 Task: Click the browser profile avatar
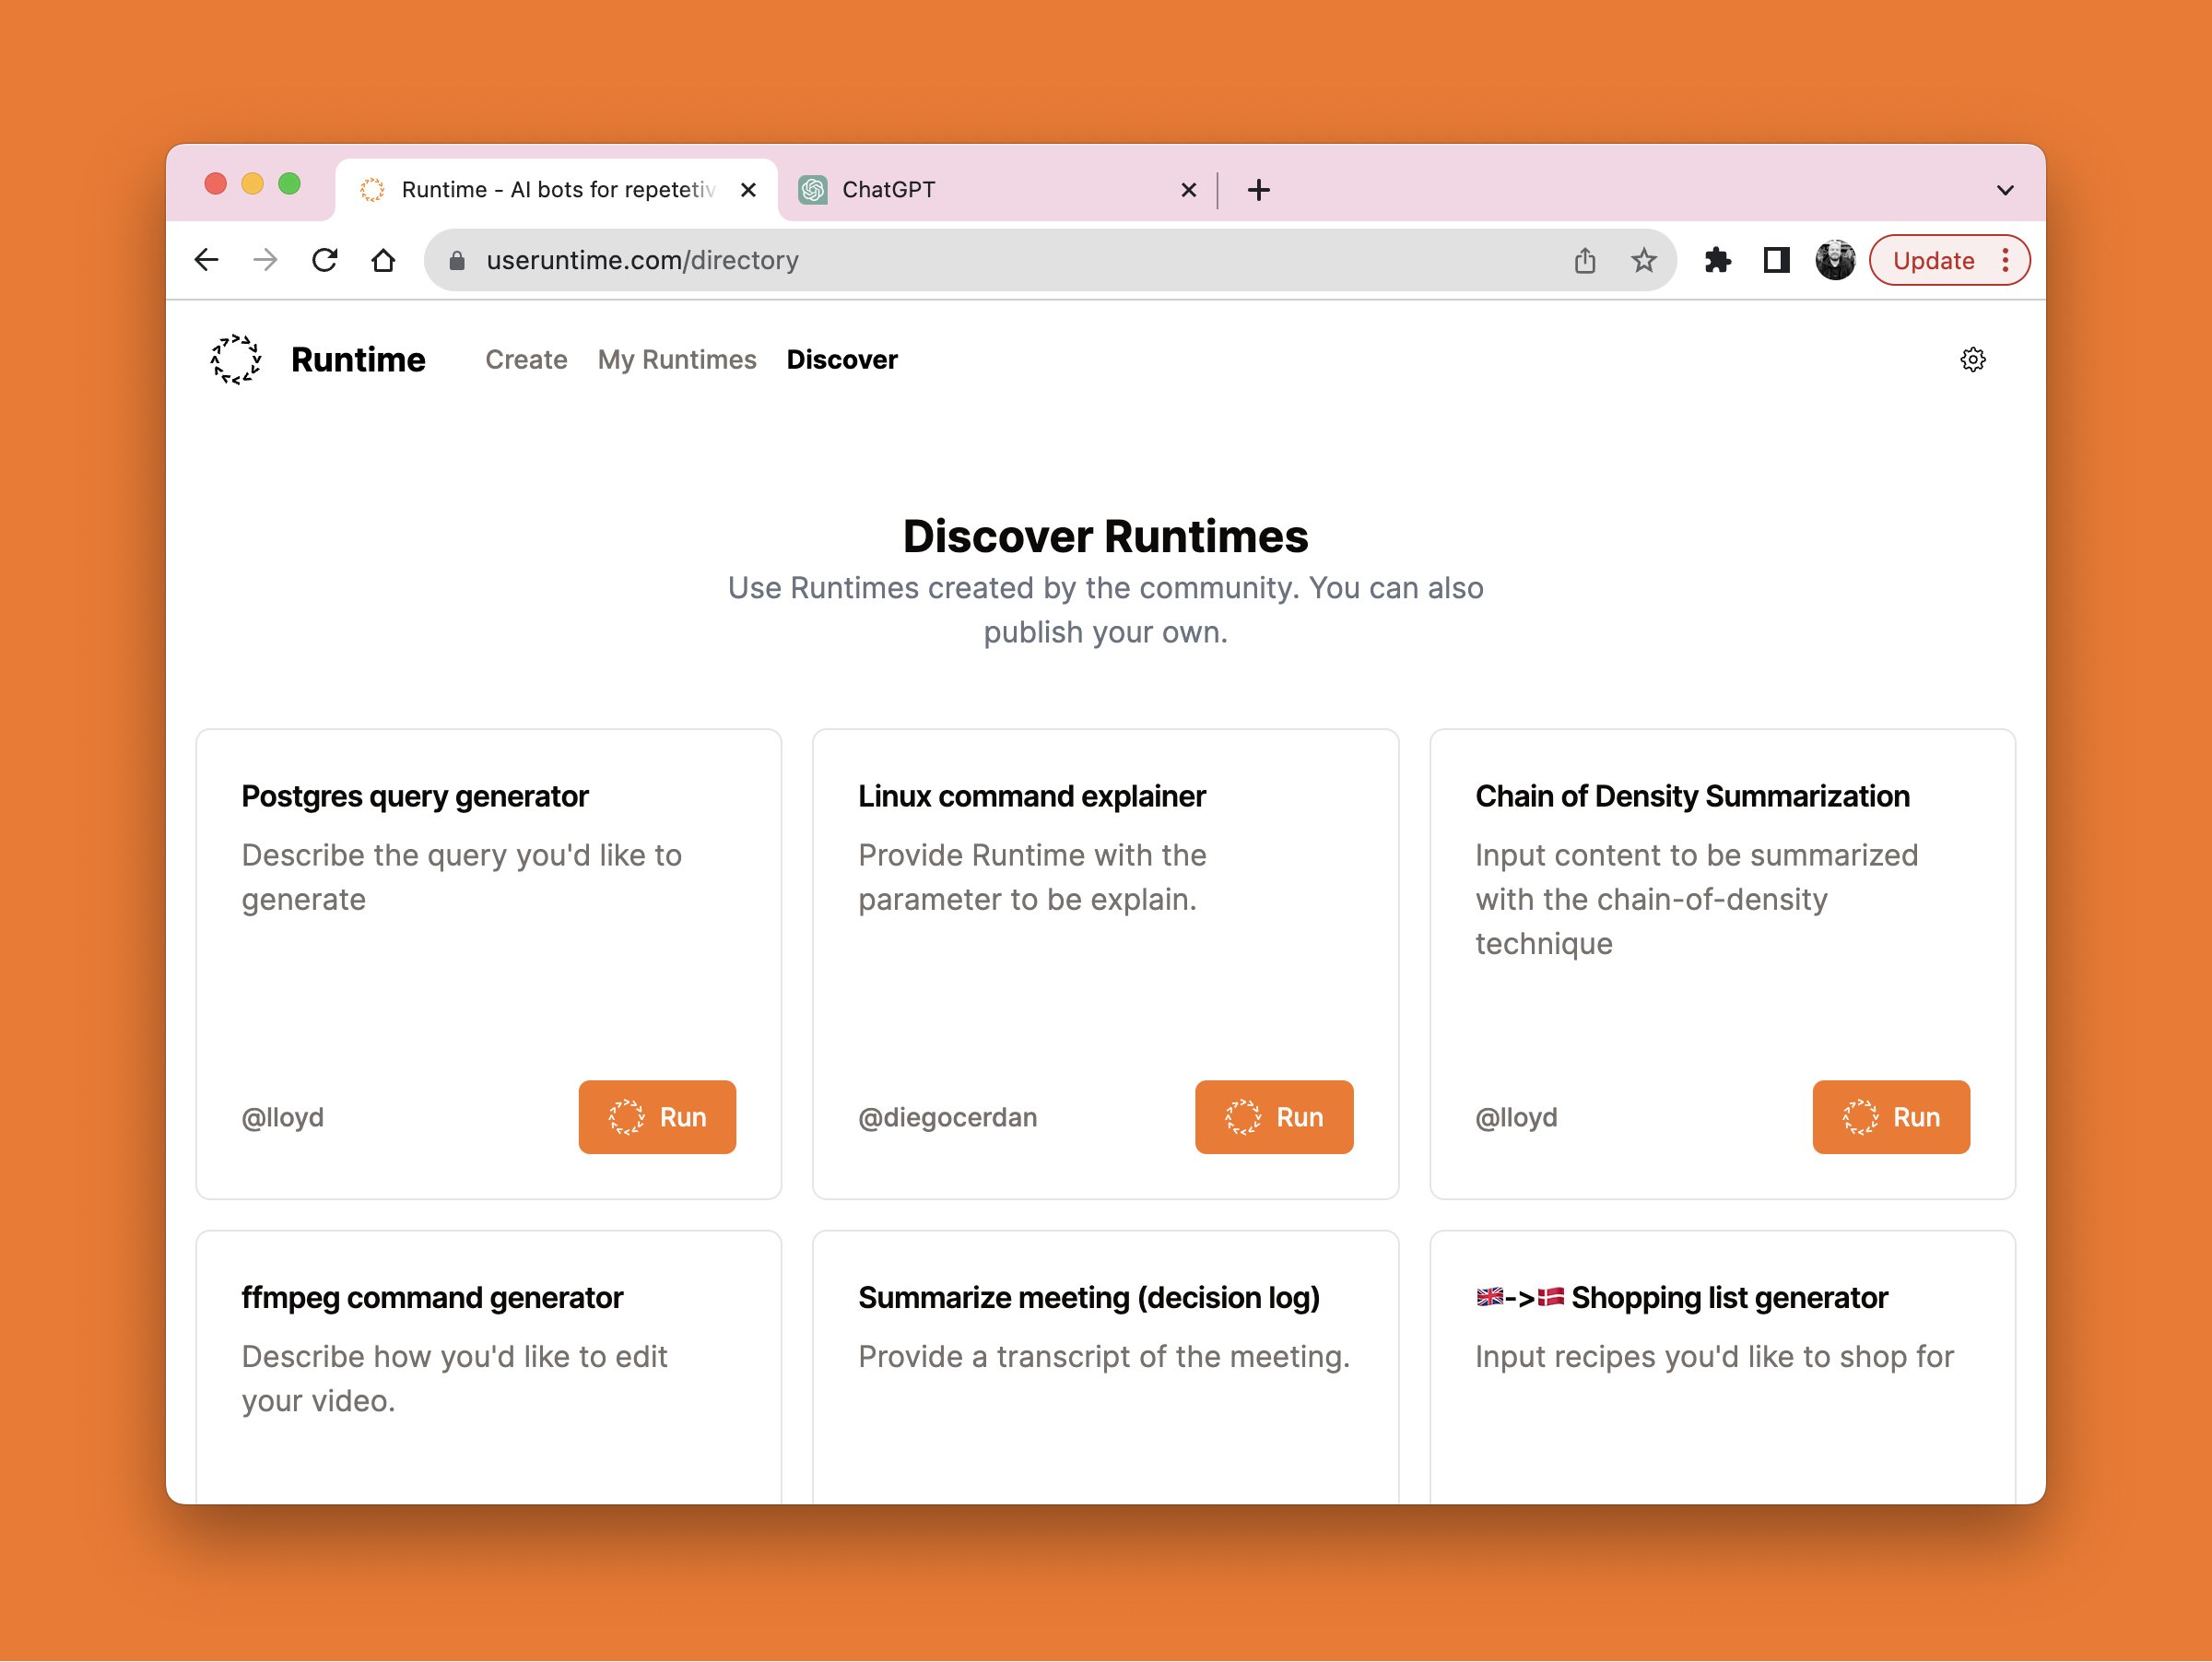1836,260
